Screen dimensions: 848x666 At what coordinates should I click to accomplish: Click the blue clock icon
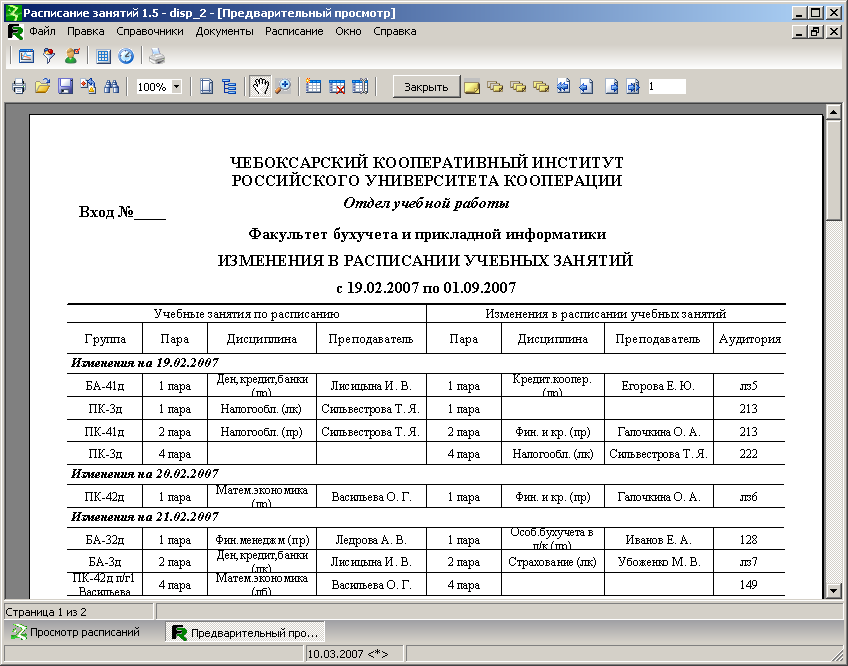[126, 56]
